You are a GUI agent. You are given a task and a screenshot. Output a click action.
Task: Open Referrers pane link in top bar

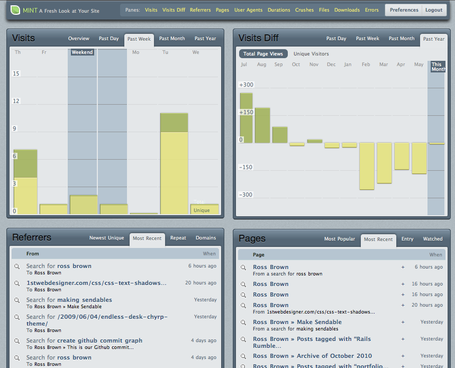200,10
